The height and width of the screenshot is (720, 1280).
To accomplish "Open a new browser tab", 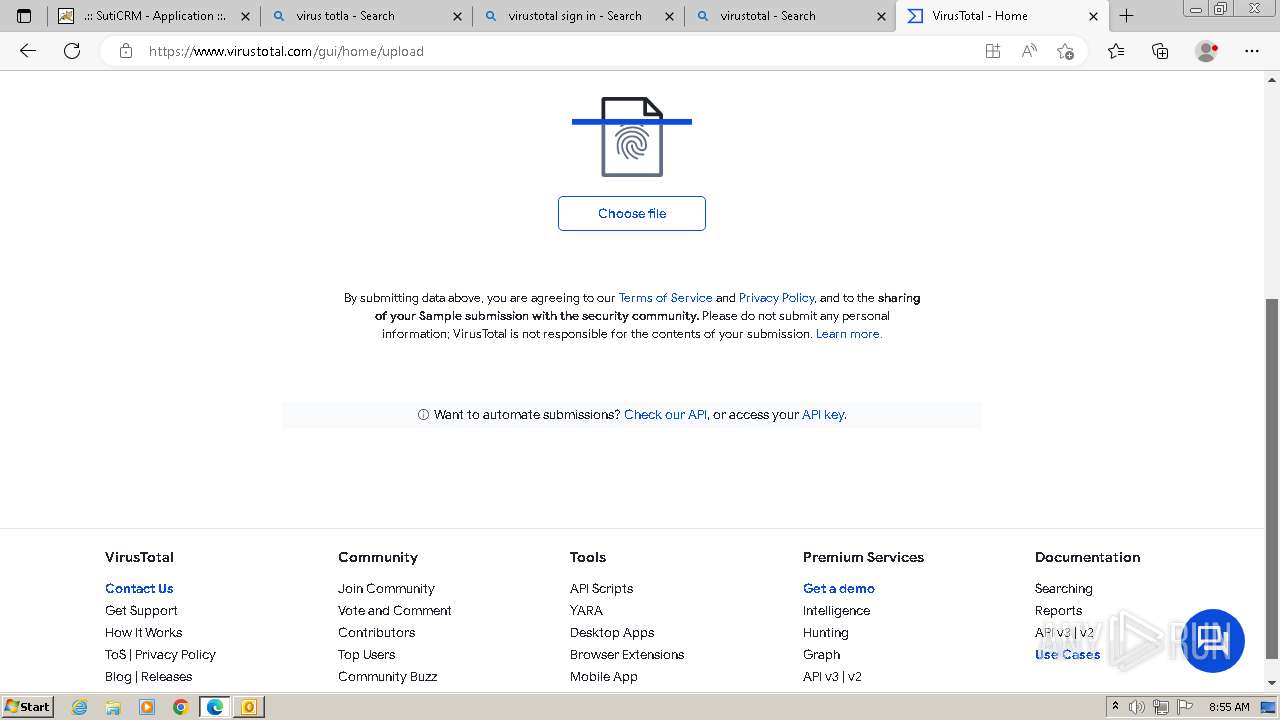I will tap(1126, 16).
